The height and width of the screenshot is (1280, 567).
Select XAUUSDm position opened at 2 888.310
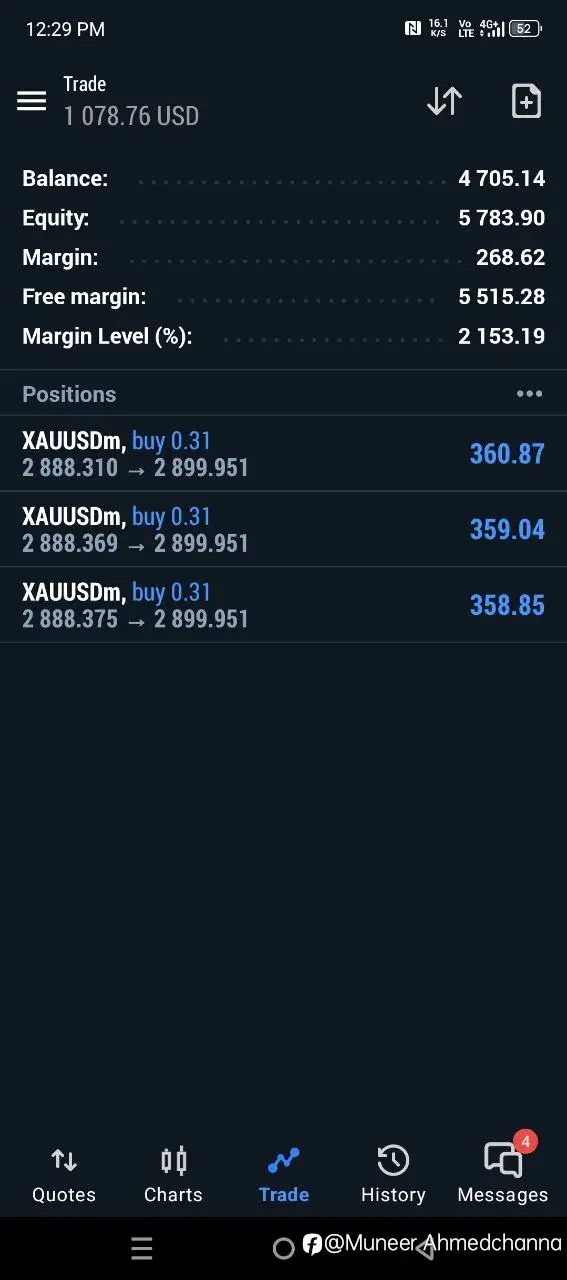click(283, 454)
